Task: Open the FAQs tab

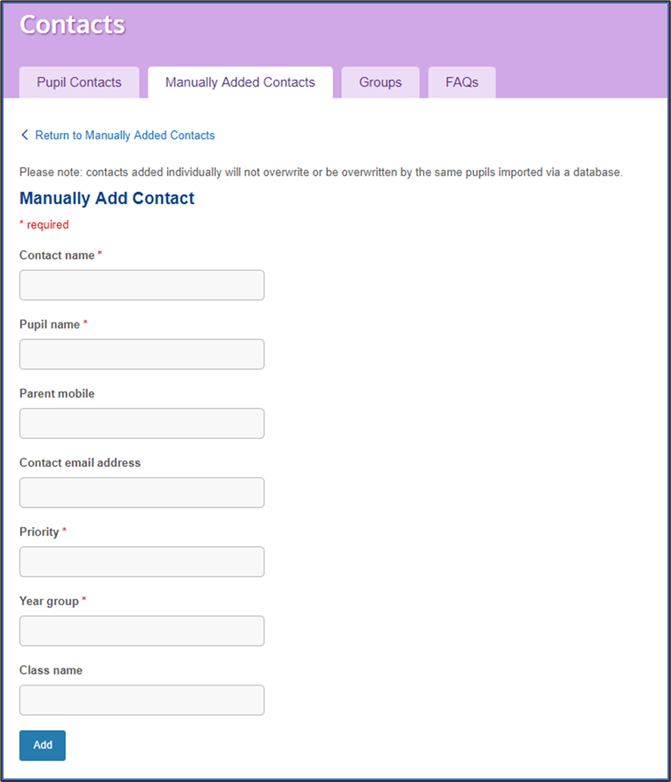Action: tap(462, 82)
